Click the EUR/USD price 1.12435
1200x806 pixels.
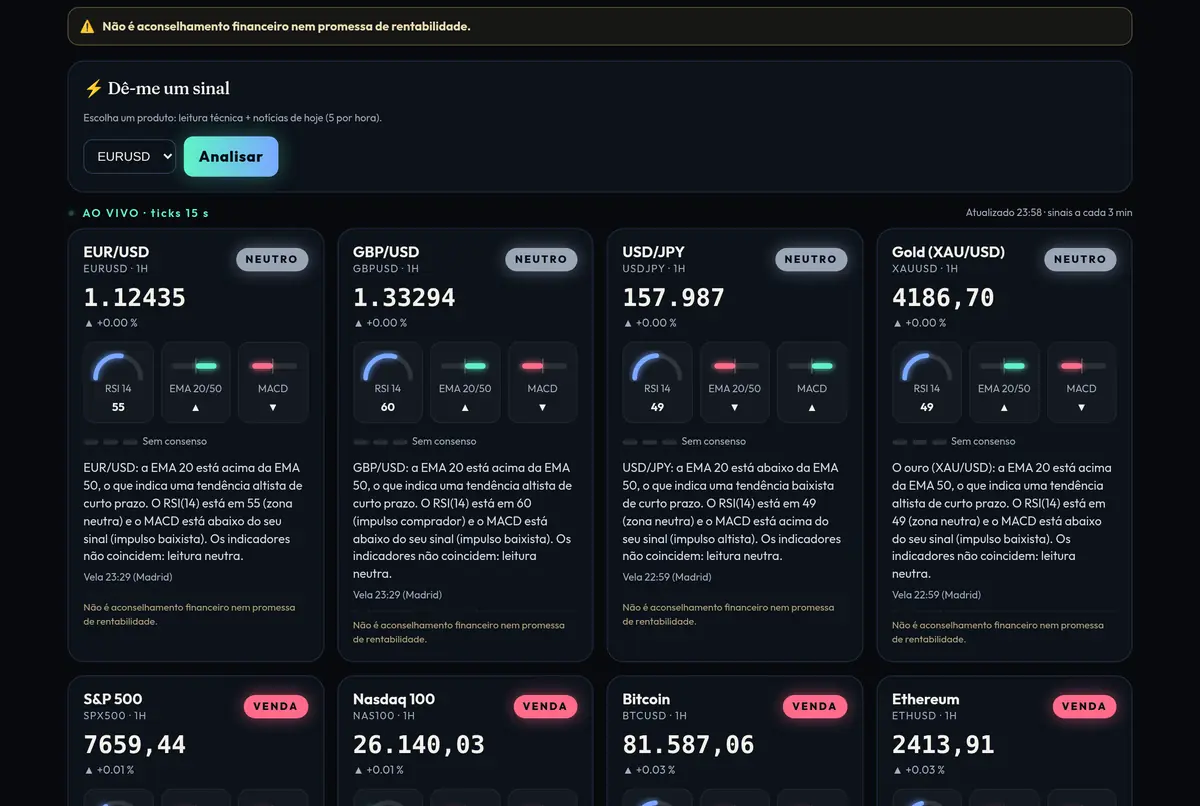click(x=135, y=298)
